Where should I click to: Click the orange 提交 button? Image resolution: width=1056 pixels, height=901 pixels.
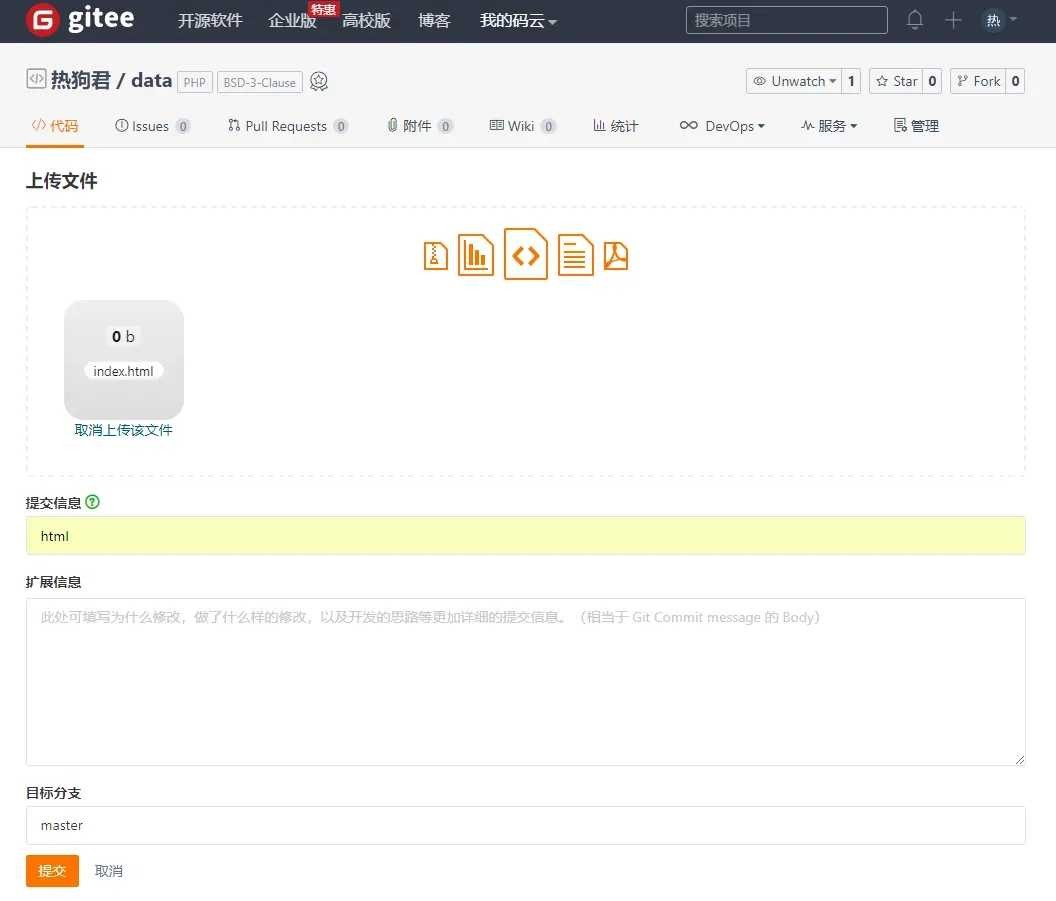[53, 871]
